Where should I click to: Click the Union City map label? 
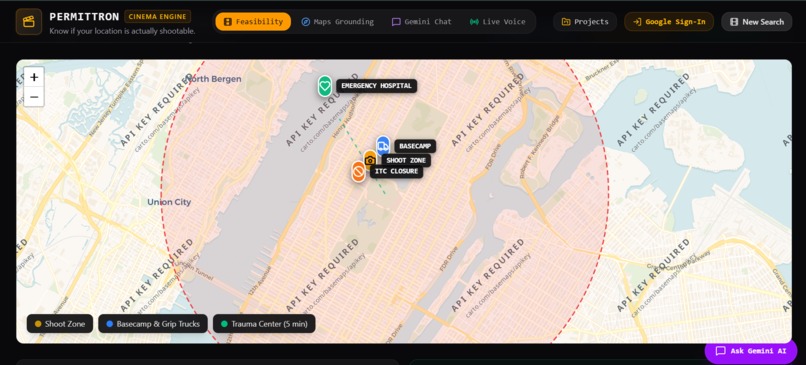point(169,202)
